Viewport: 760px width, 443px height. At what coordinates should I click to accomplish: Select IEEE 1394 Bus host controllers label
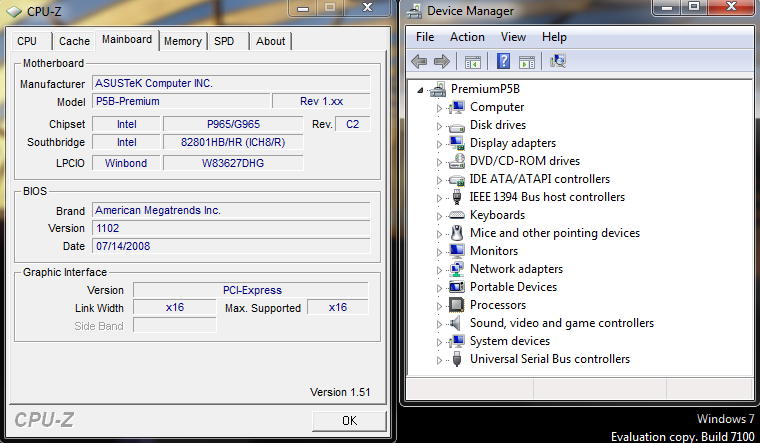547,197
